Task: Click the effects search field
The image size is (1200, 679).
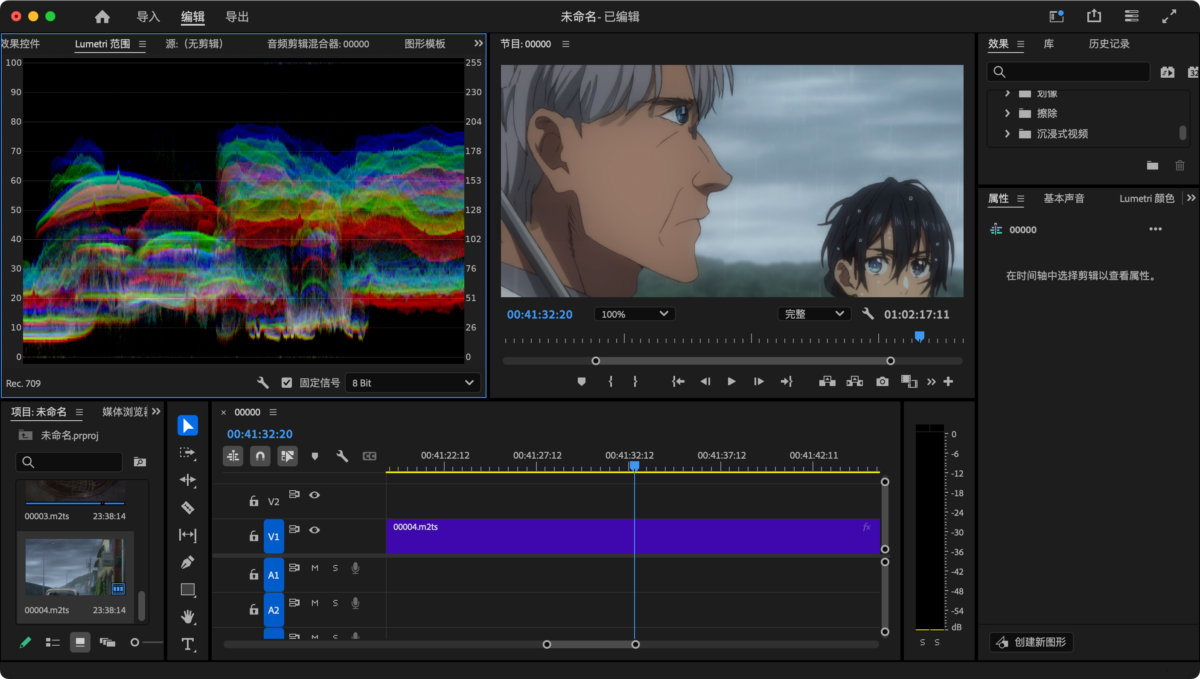Action: 1068,72
